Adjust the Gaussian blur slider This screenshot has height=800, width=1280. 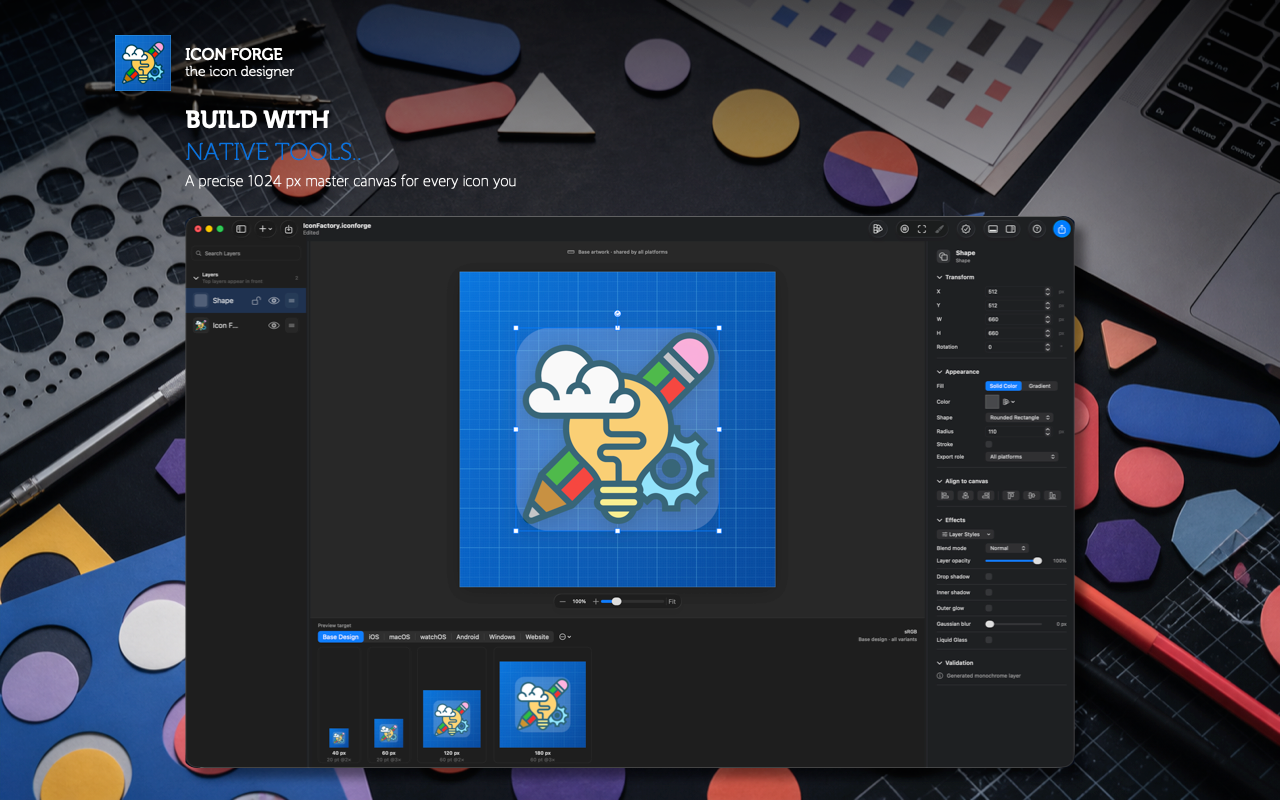1014,624
